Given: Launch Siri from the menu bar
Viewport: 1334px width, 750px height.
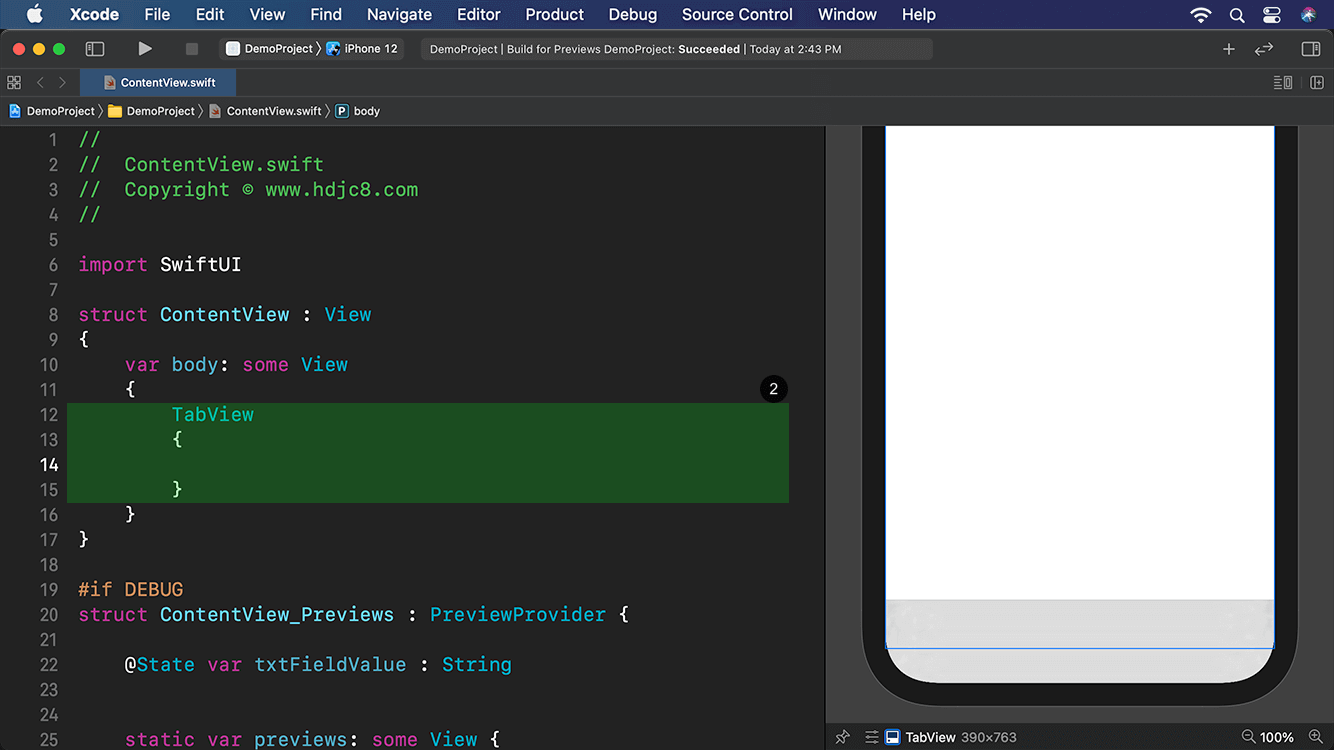Looking at the screenshot, I should 1308,14.
